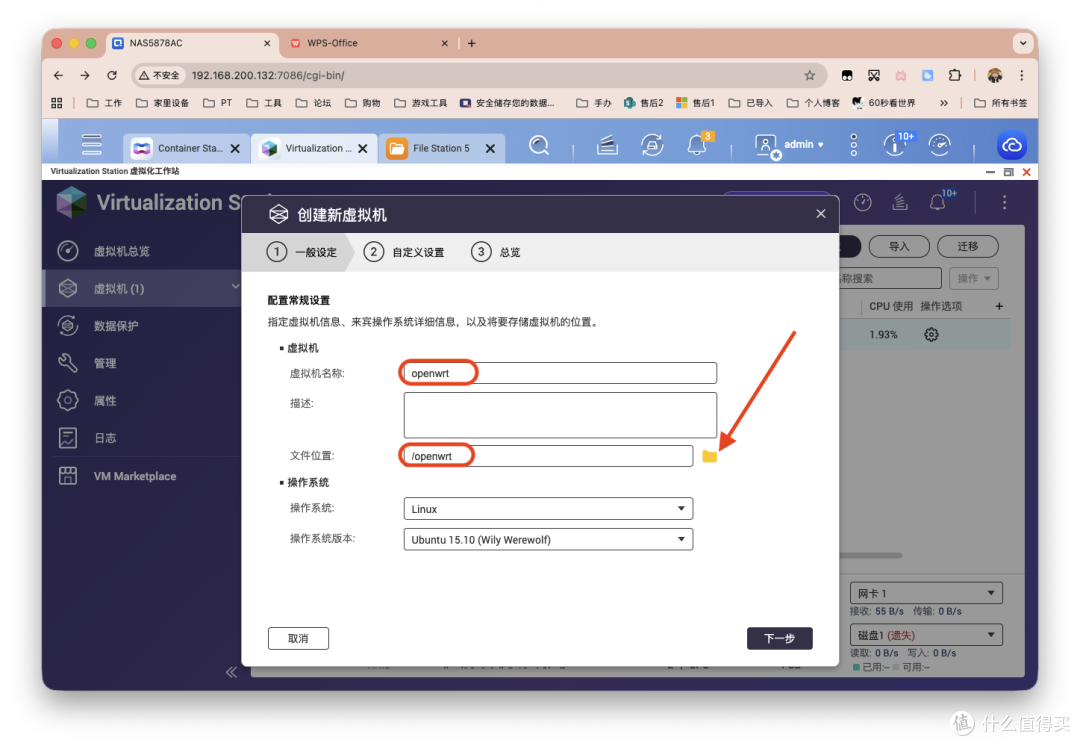Open the 所有书签 all bookmarks folder
Screen dimensions: 1080x746
(1001, 103)
